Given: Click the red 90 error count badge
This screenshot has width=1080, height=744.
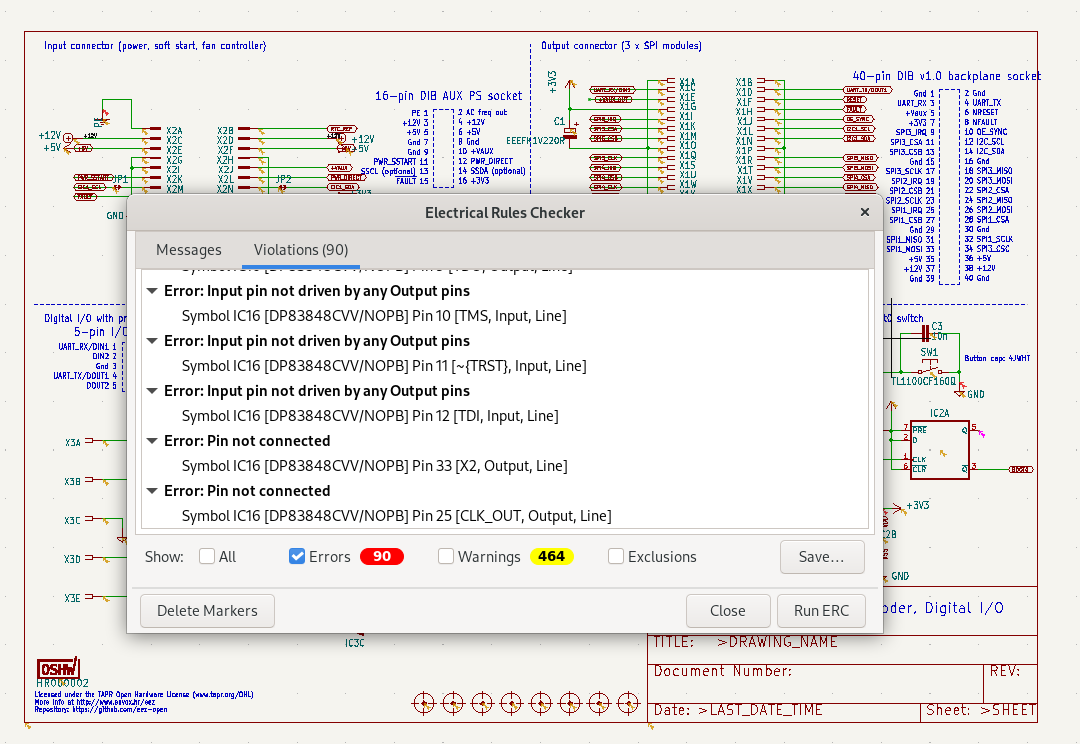Looking at the screenshot, I should pos(381,557).
